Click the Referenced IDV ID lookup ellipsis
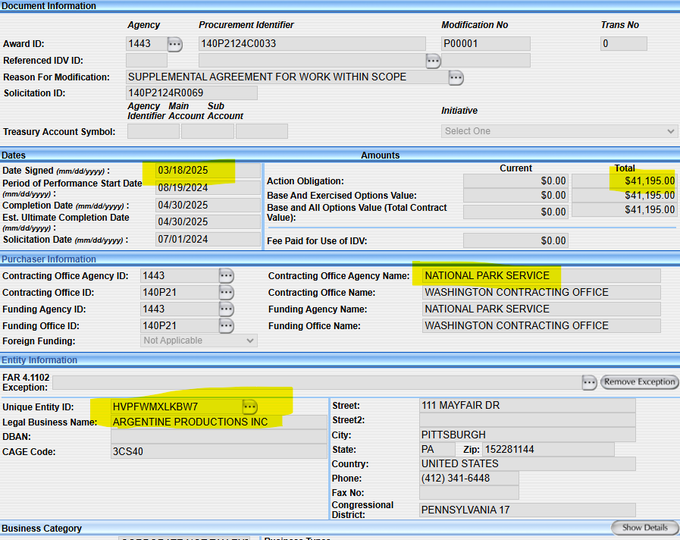The image size is (680, 540). pyautogui.click(x=432, y=61)
